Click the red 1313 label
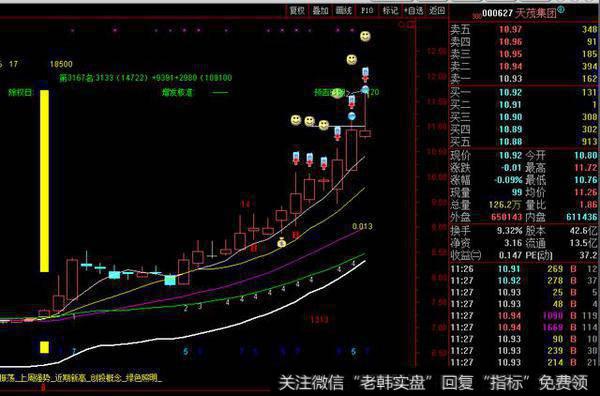 pyautogui.click(x=319, y=319)
